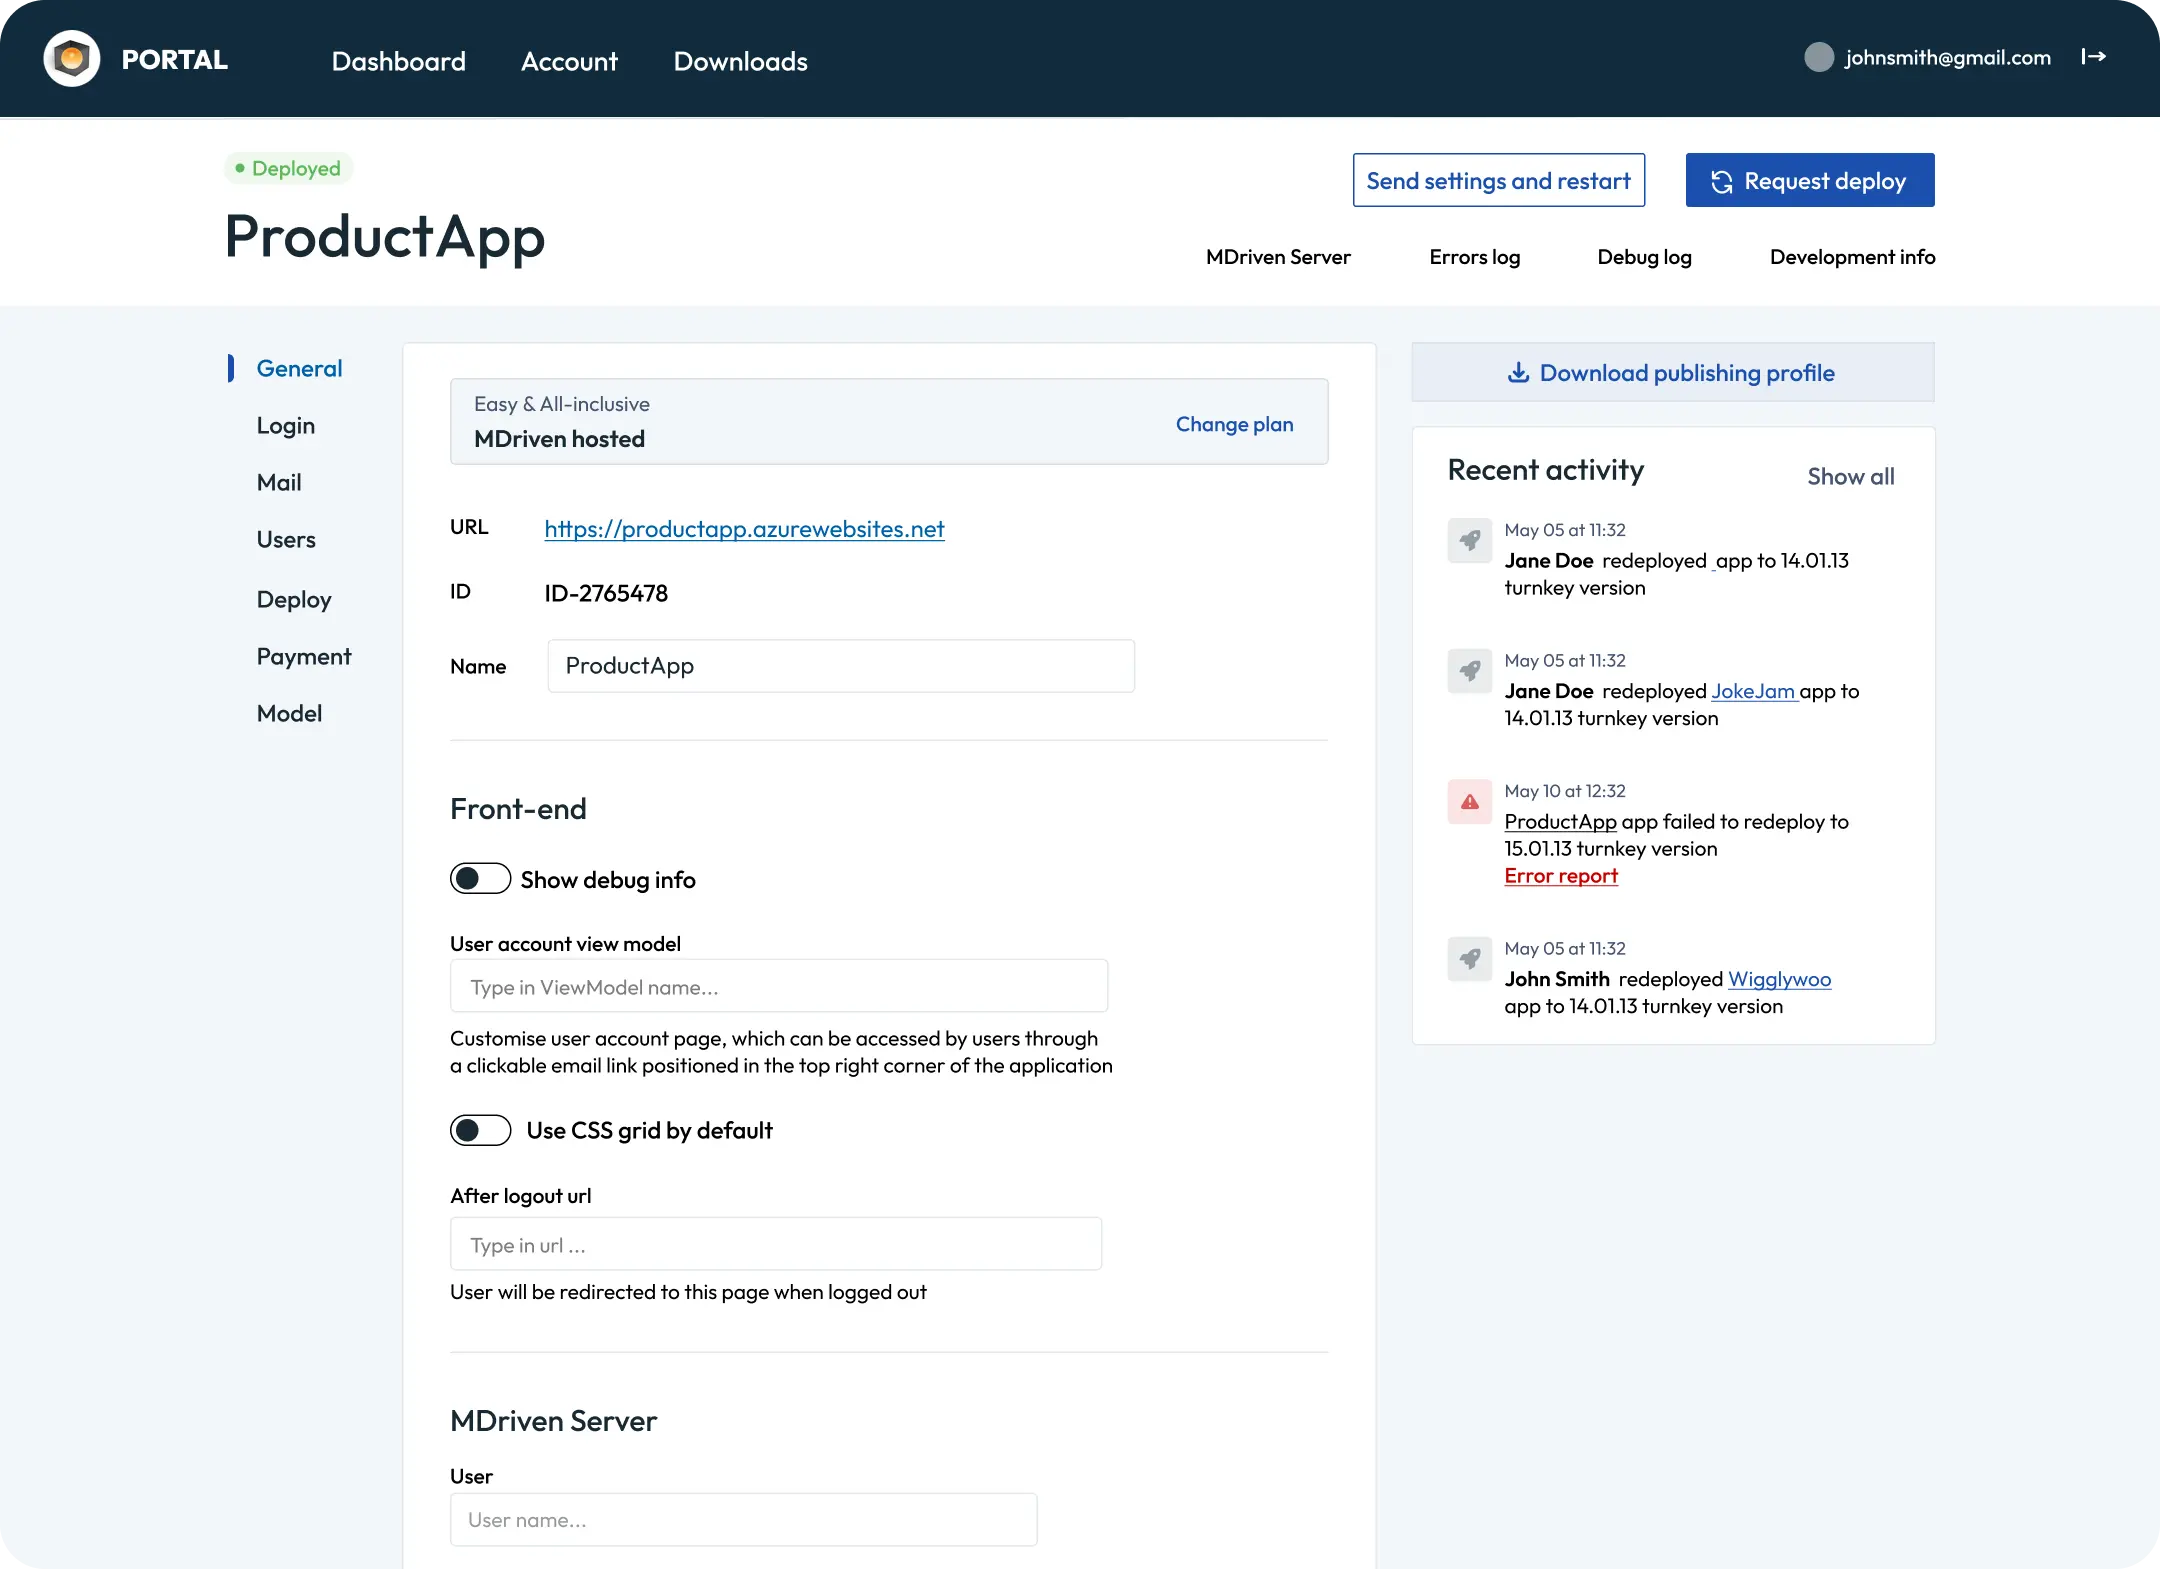This screenshot has width=2160, height=1569.
Task: Click Request deploy button
Action: pos(1810,180)
